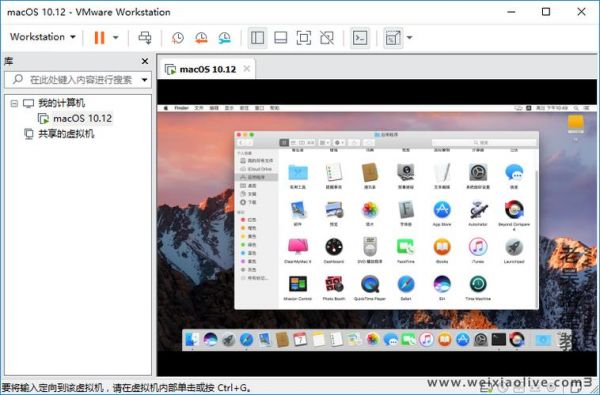Revert to snapshot toolbar icon
The image size is (600, 395).
click(x=201, y=38)
